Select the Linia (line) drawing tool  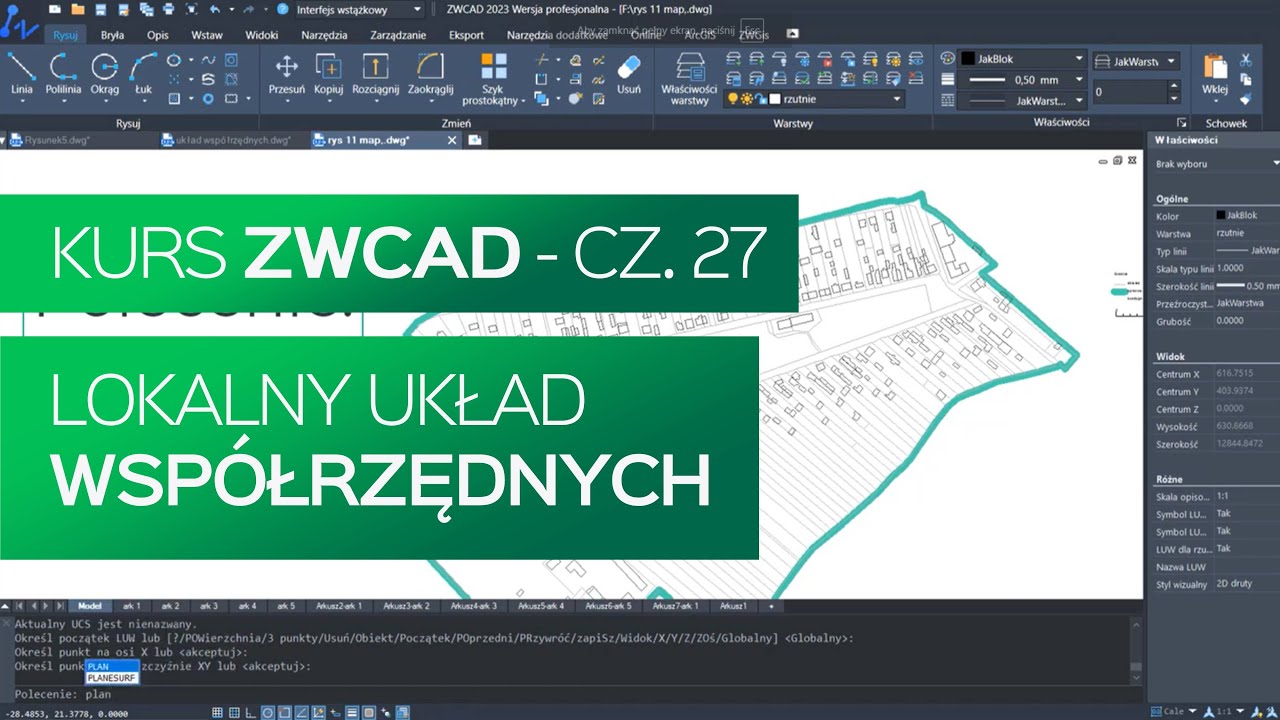[x=22, y=73]
